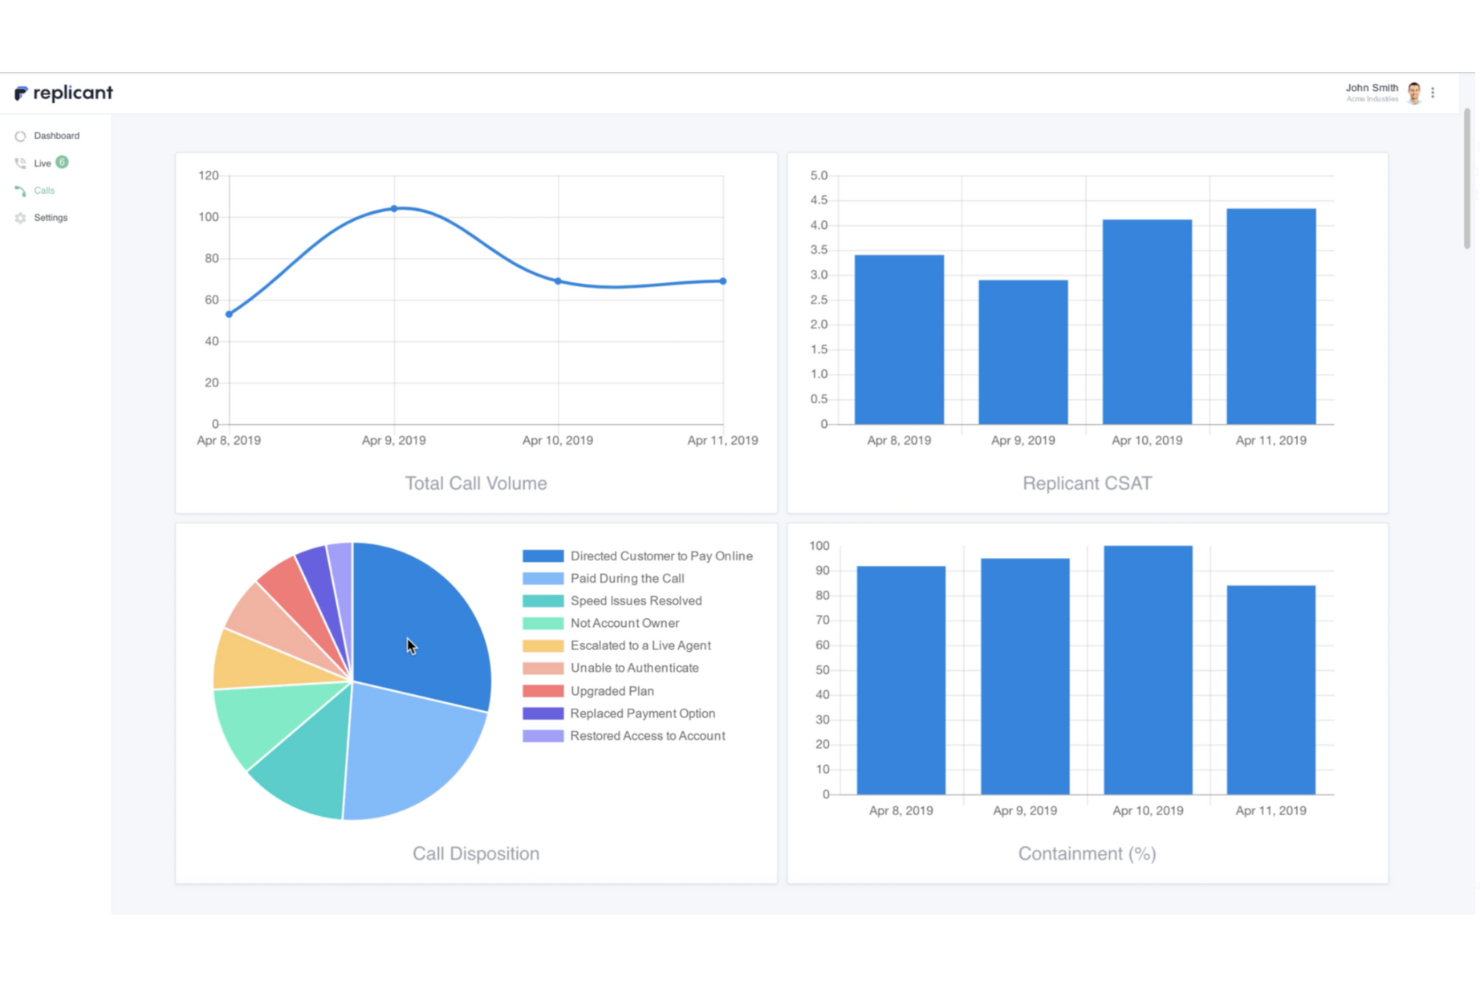Click the green Calls handset icon
1480x987 pixels.
[x=20, y=190]
